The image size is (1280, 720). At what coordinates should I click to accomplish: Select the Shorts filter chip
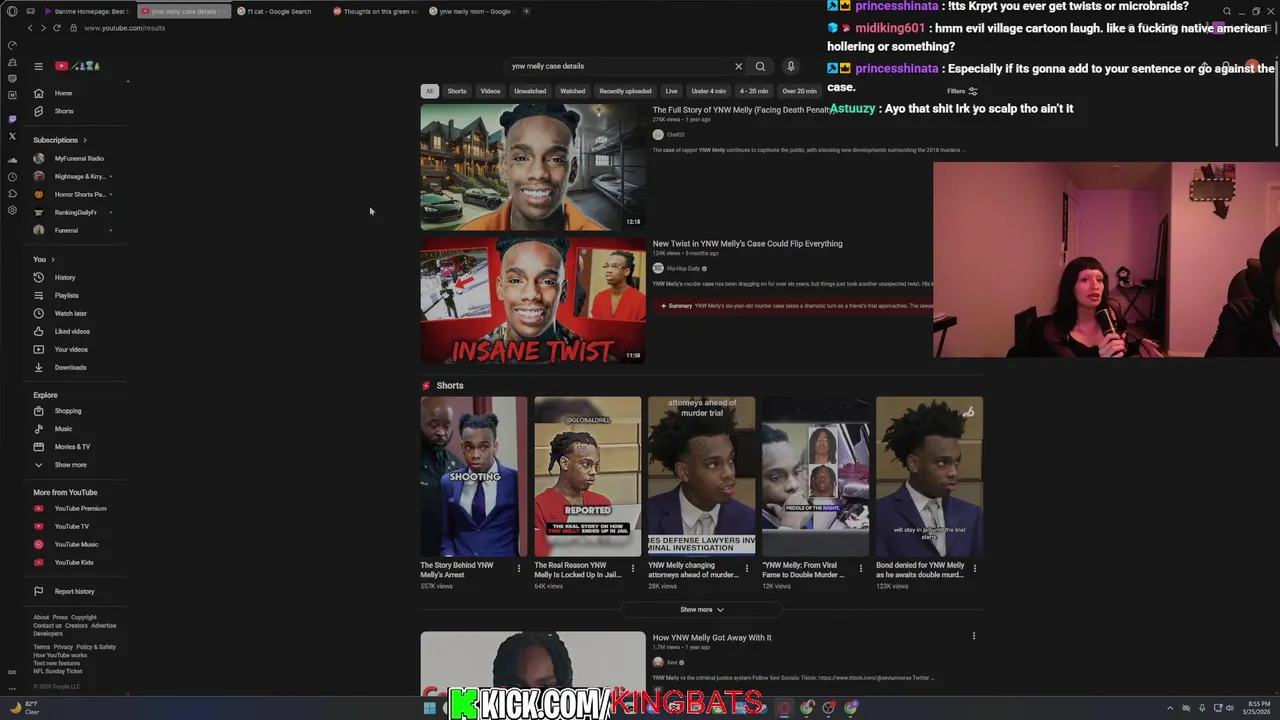457,91
